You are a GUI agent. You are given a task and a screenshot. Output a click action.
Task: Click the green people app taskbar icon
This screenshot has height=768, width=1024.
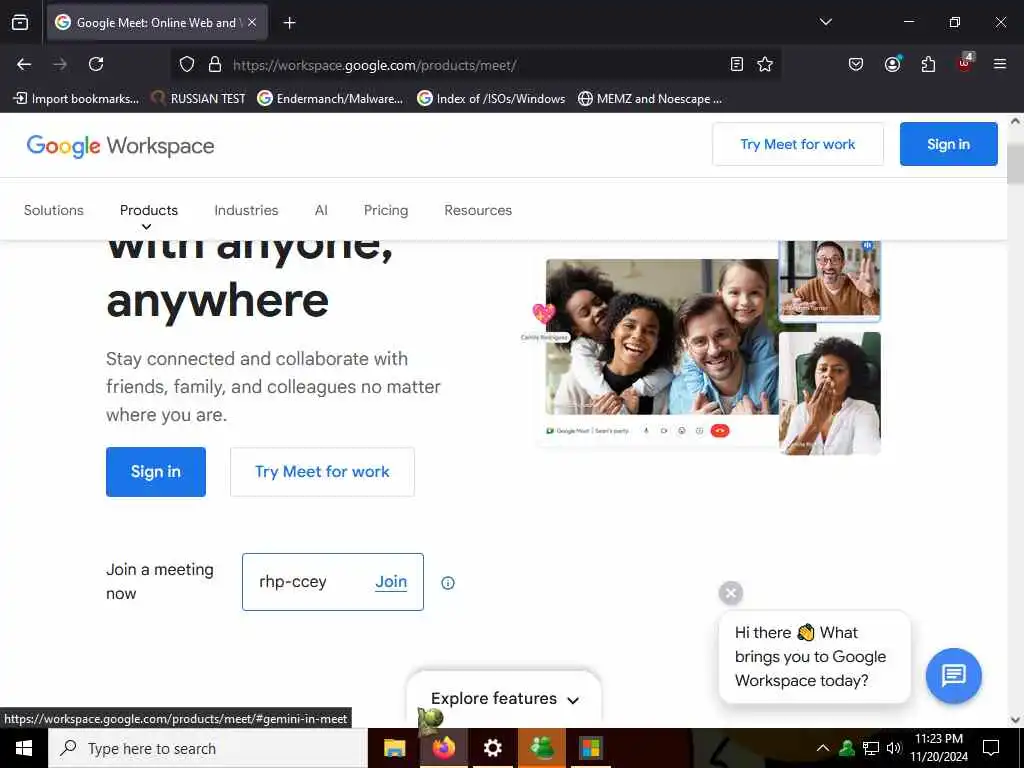[542, 748]
